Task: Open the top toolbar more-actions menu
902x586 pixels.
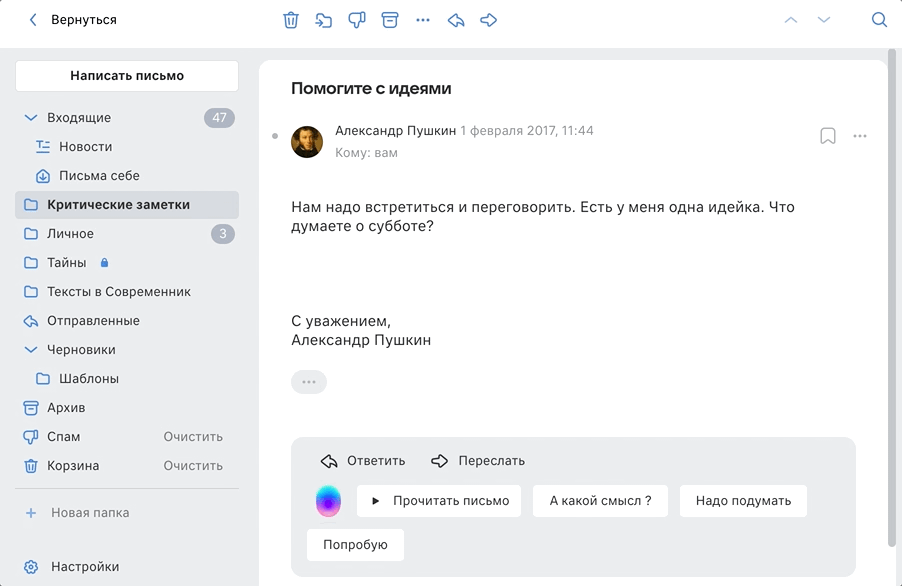Action: click(423, 20)
